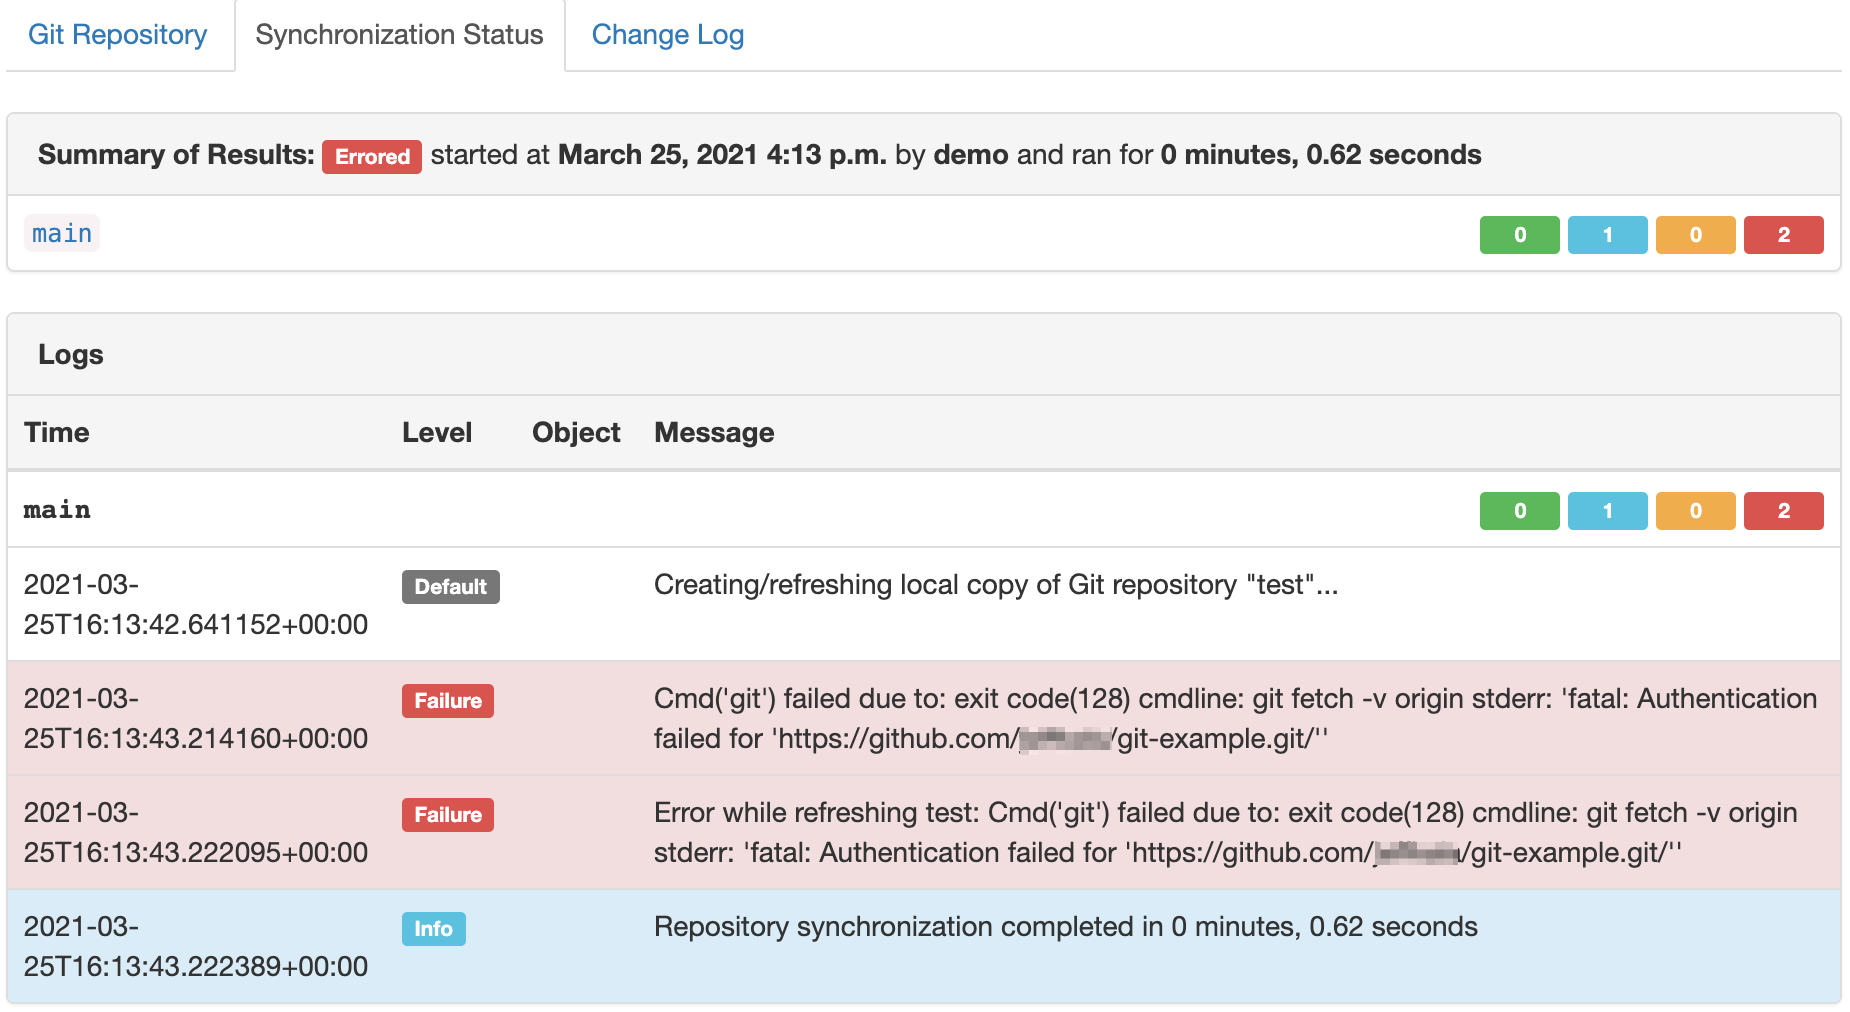
Task: Click the Level column header
Action: point(436,432)
